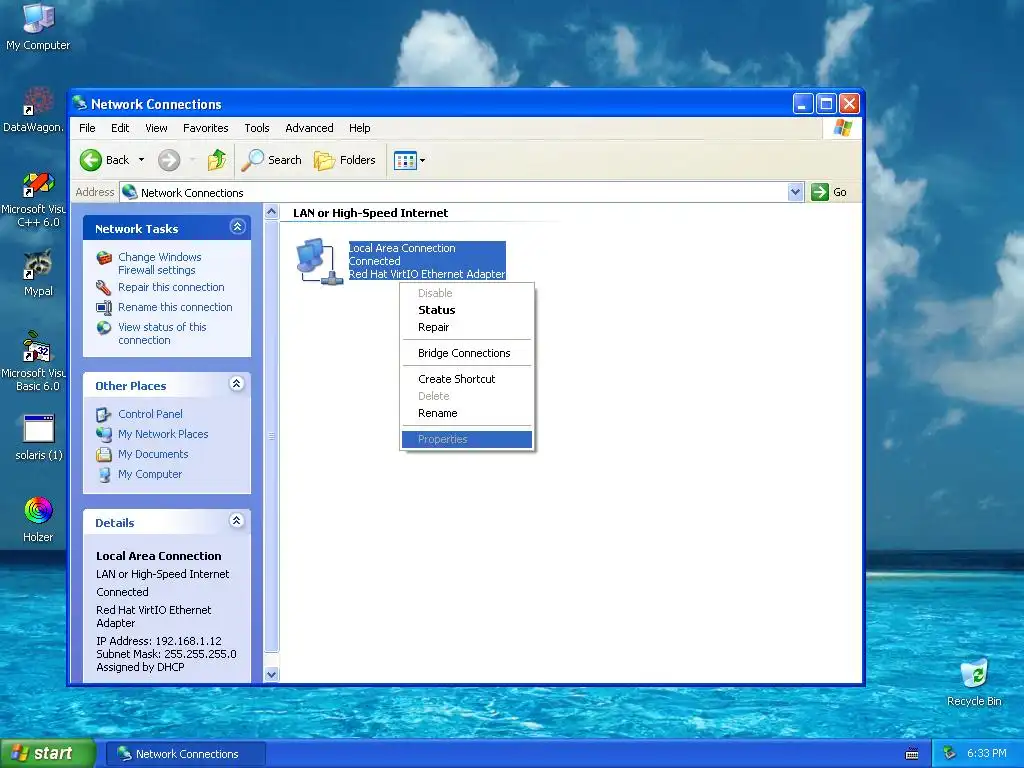Select Bridge Connections in context menu
The height and width of the screenshot is (768, 1024).
(x=467, y=353)
